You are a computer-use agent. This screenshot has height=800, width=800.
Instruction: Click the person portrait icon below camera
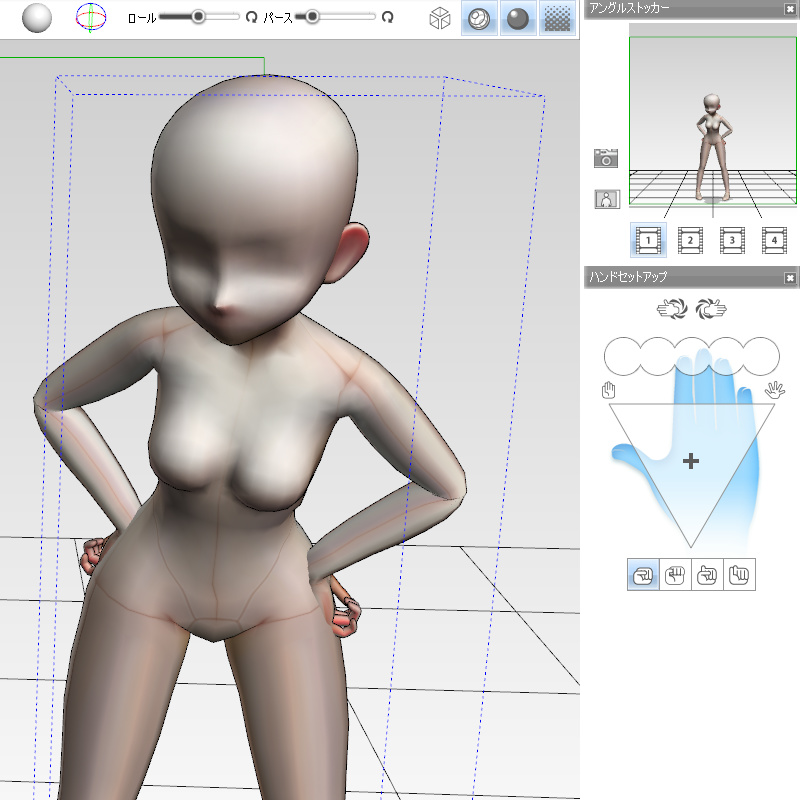point(606,198)
